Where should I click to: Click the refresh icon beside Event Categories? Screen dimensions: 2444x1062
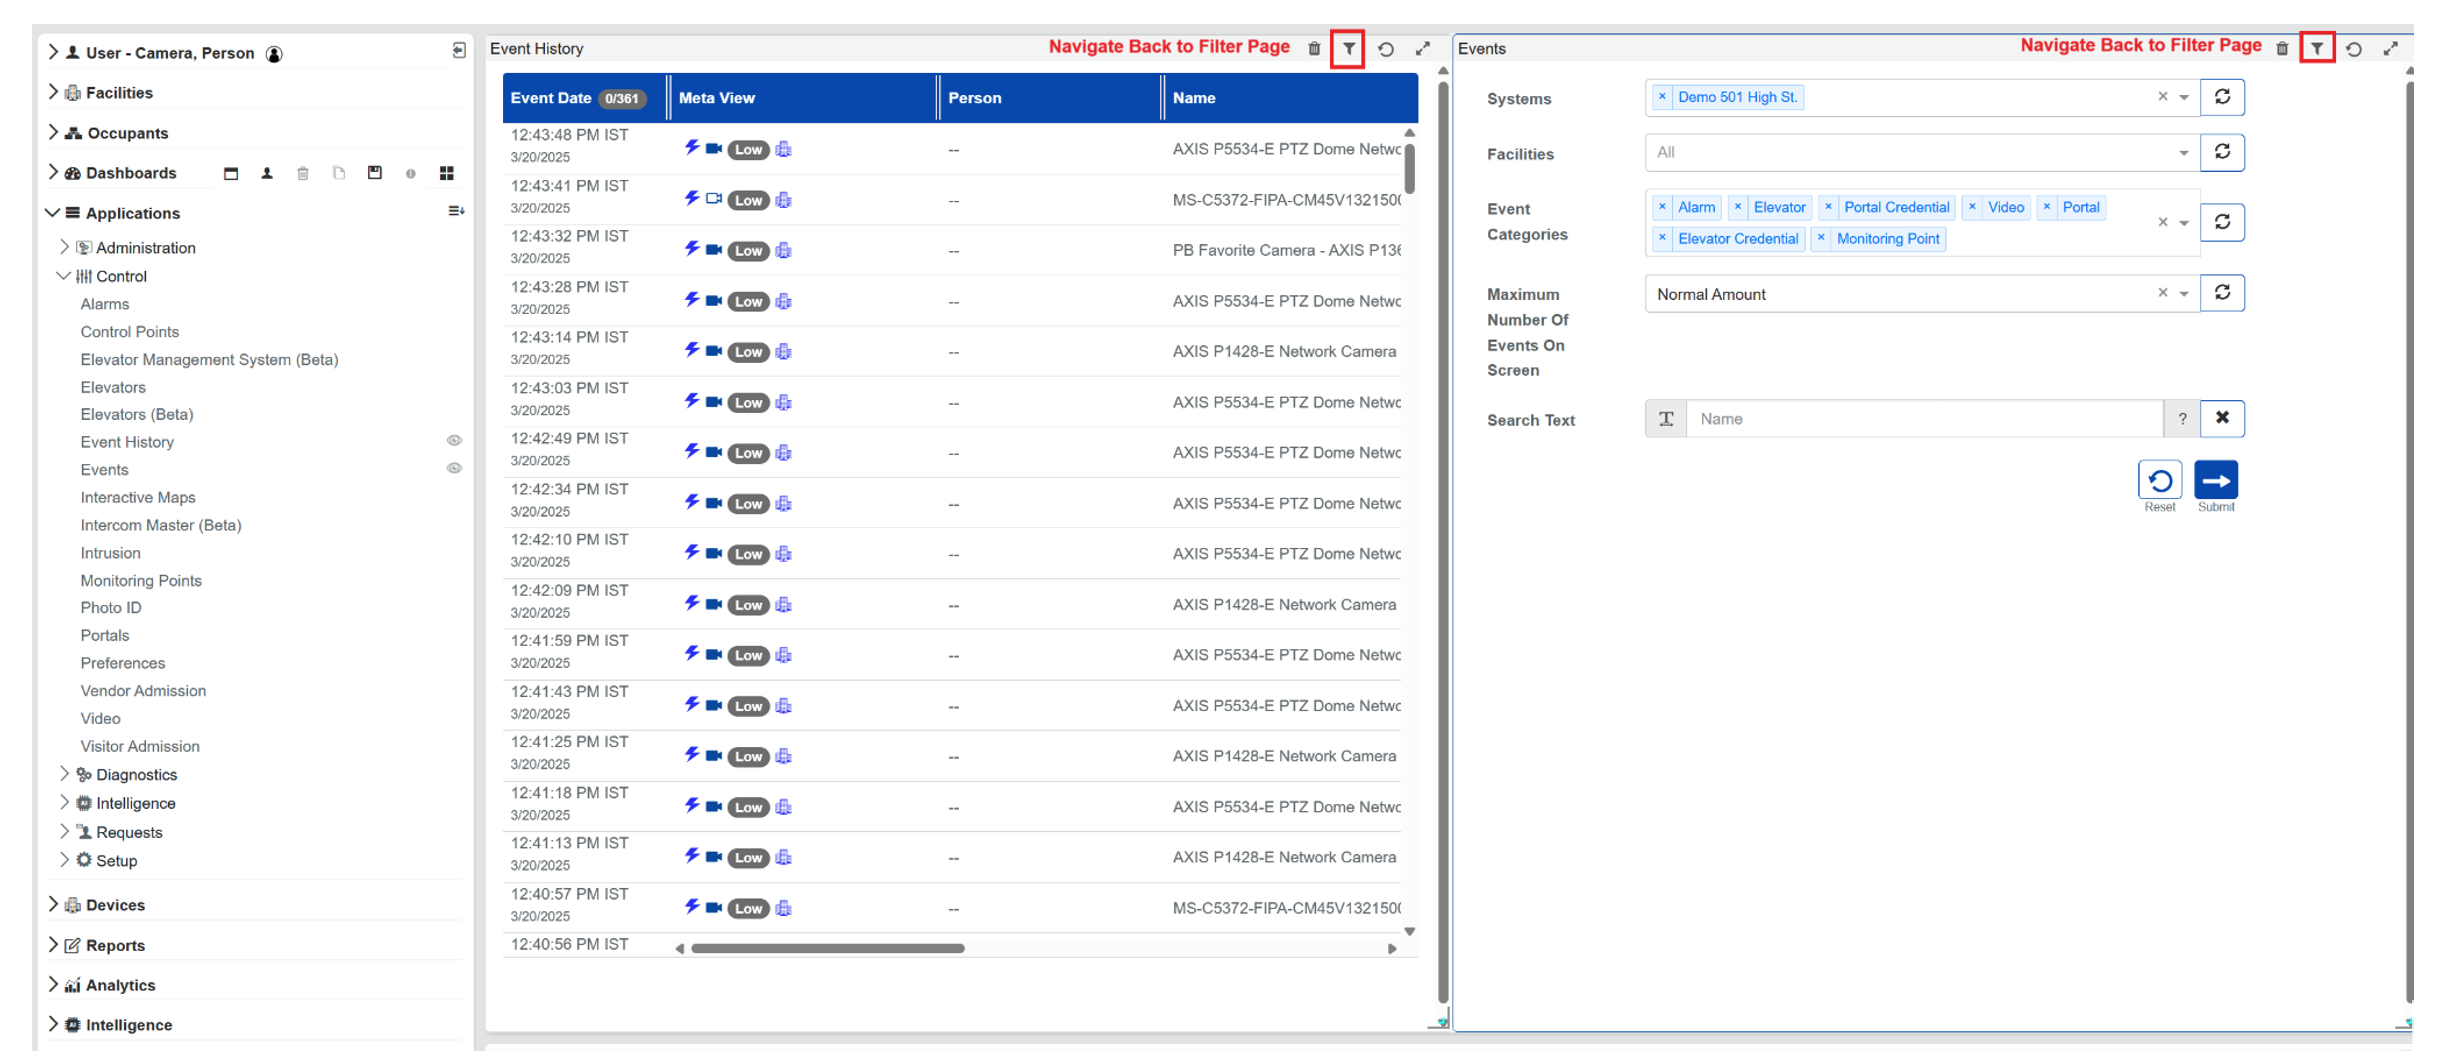2222,222
